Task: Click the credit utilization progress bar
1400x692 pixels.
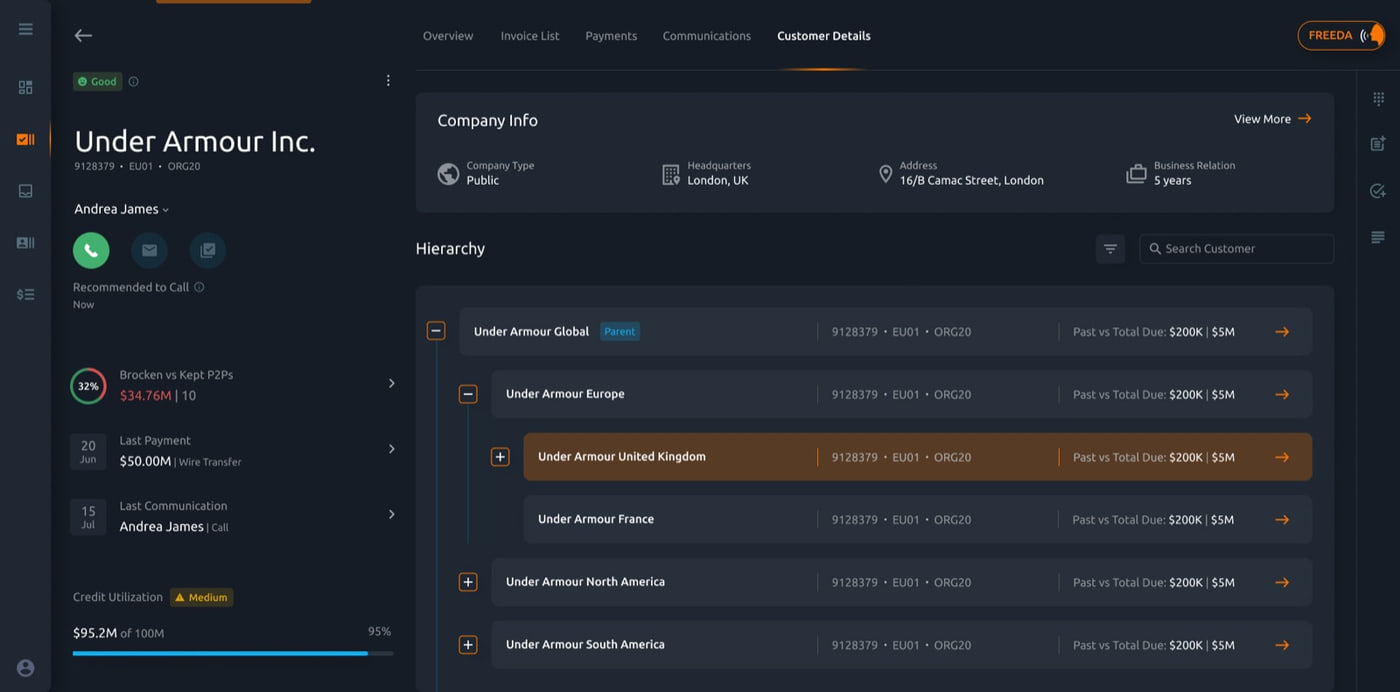Action: (233, 653)
